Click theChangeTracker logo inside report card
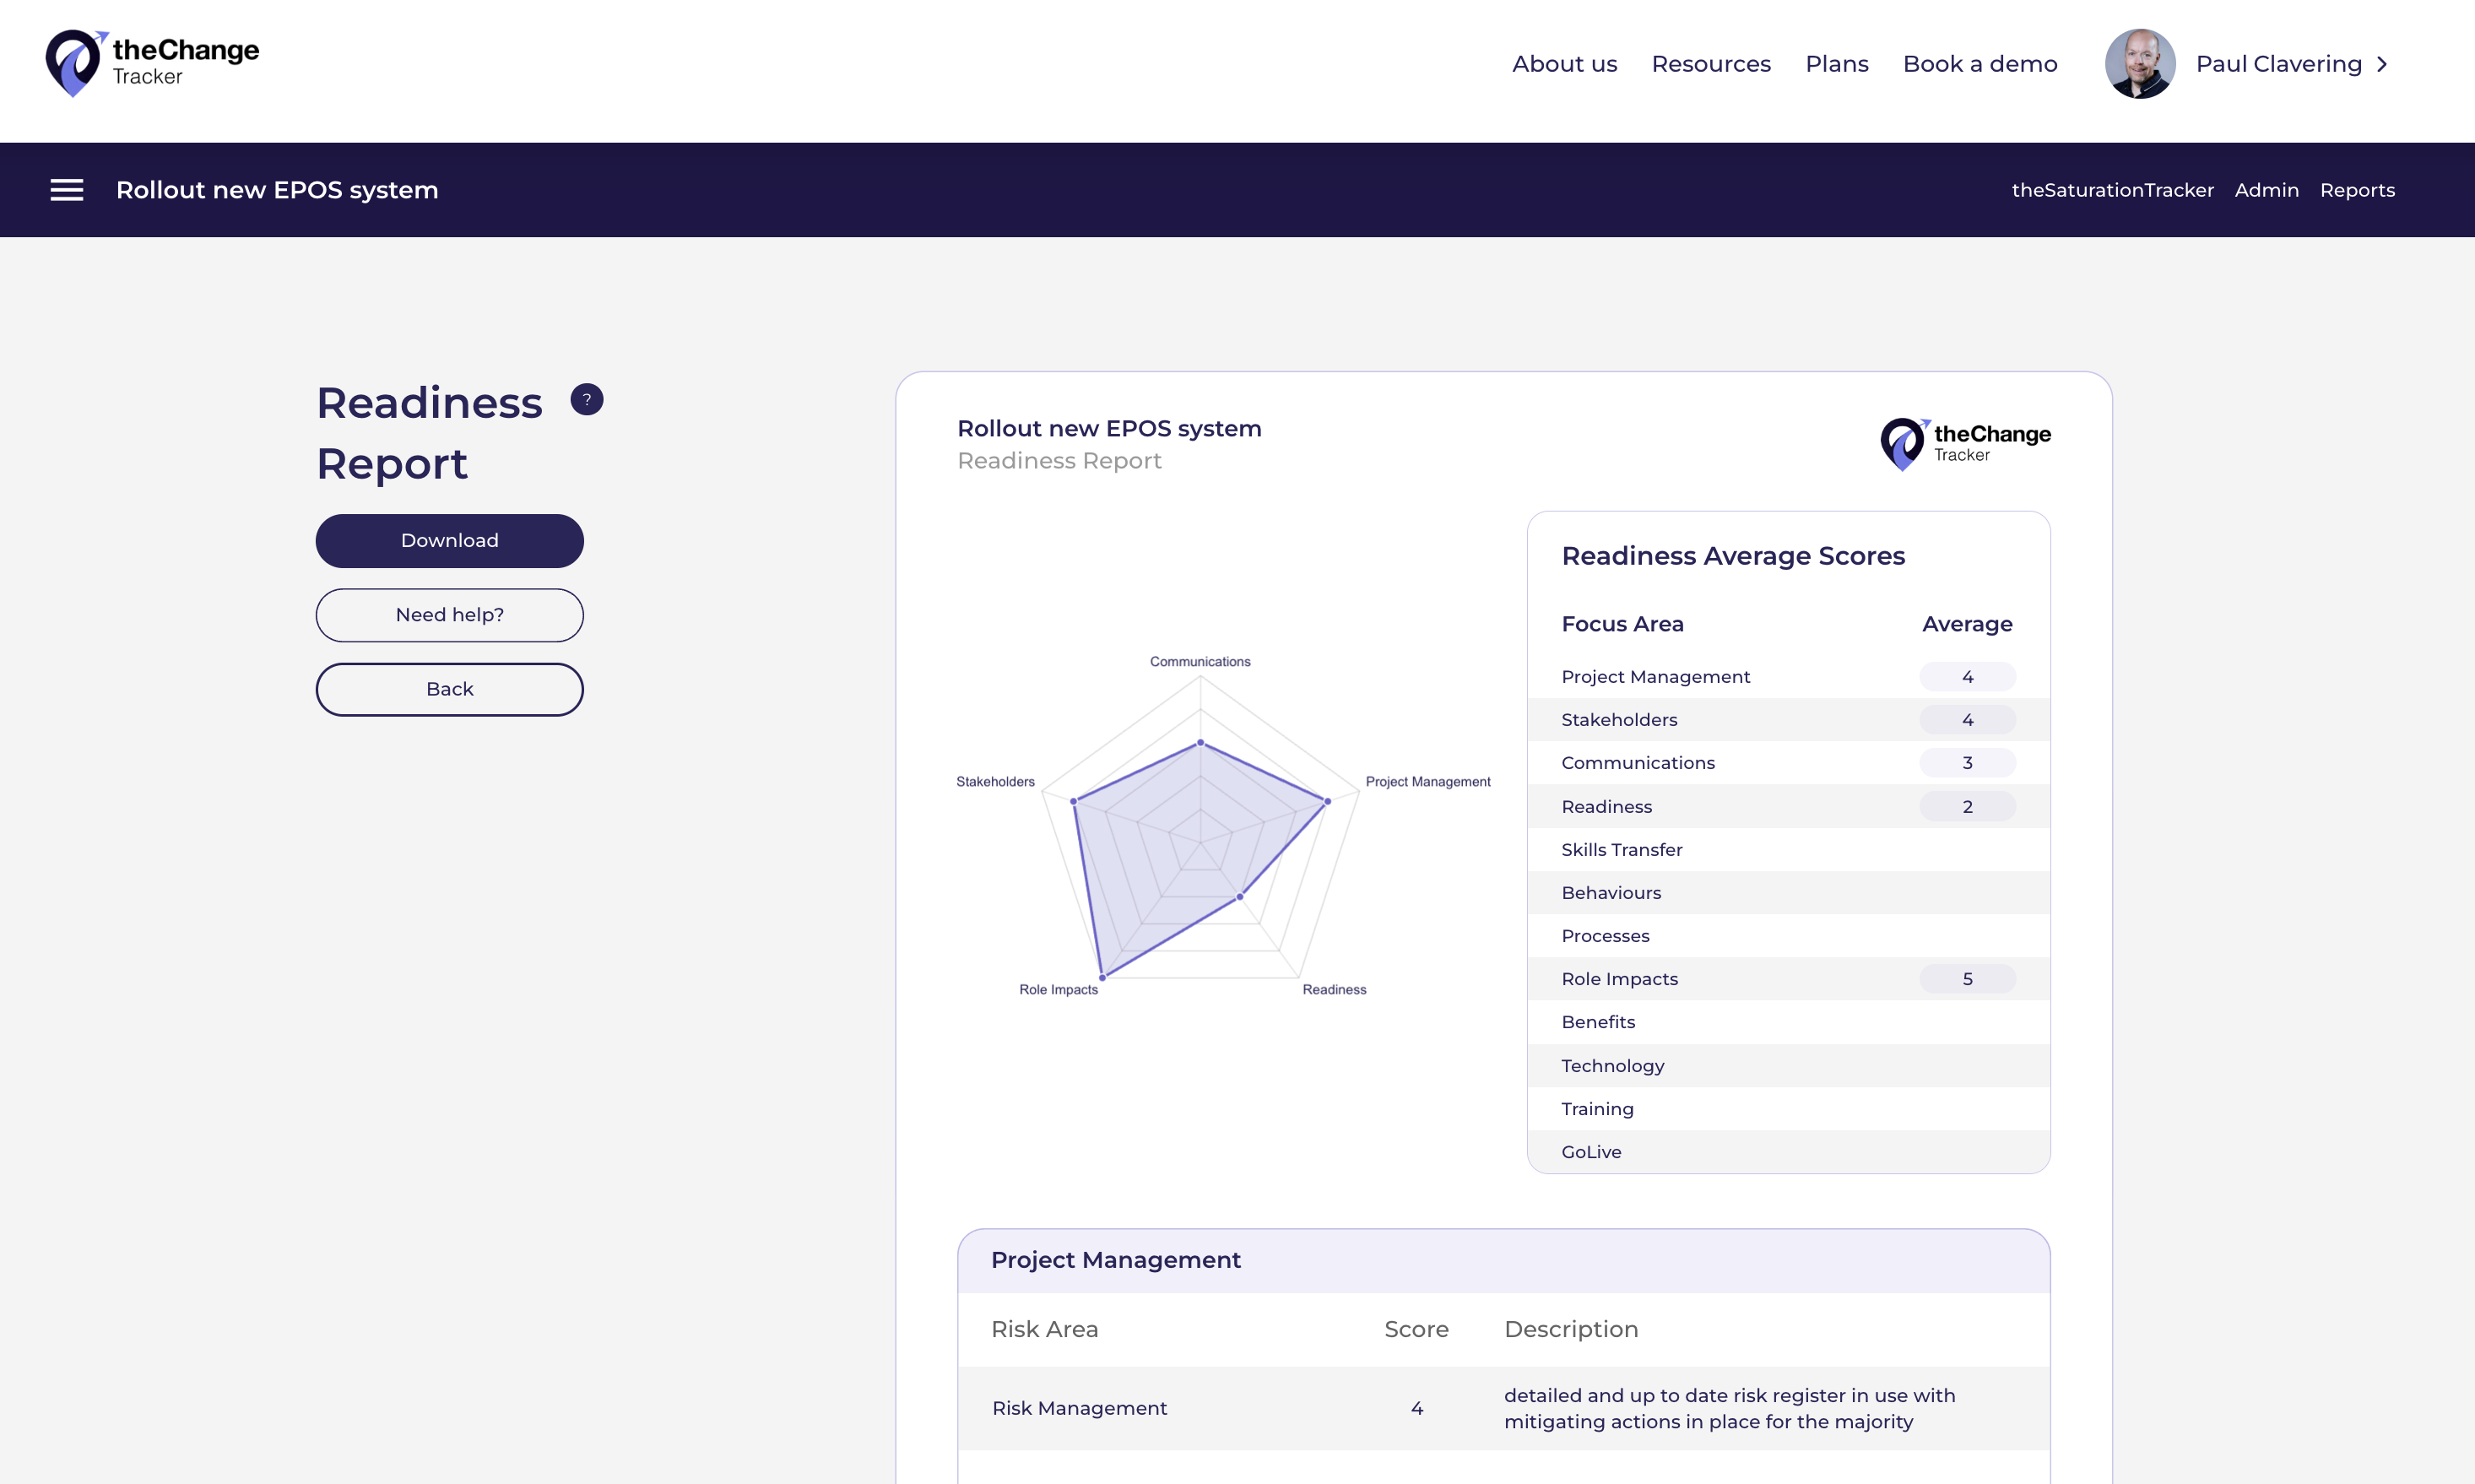The height and width of the screenshot is (1484, 2475). [1964, 443]
